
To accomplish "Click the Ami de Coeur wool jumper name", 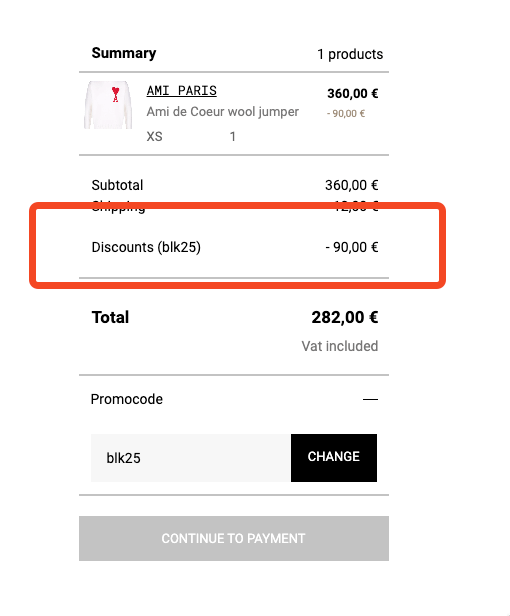I will click(x=223, y=112).
